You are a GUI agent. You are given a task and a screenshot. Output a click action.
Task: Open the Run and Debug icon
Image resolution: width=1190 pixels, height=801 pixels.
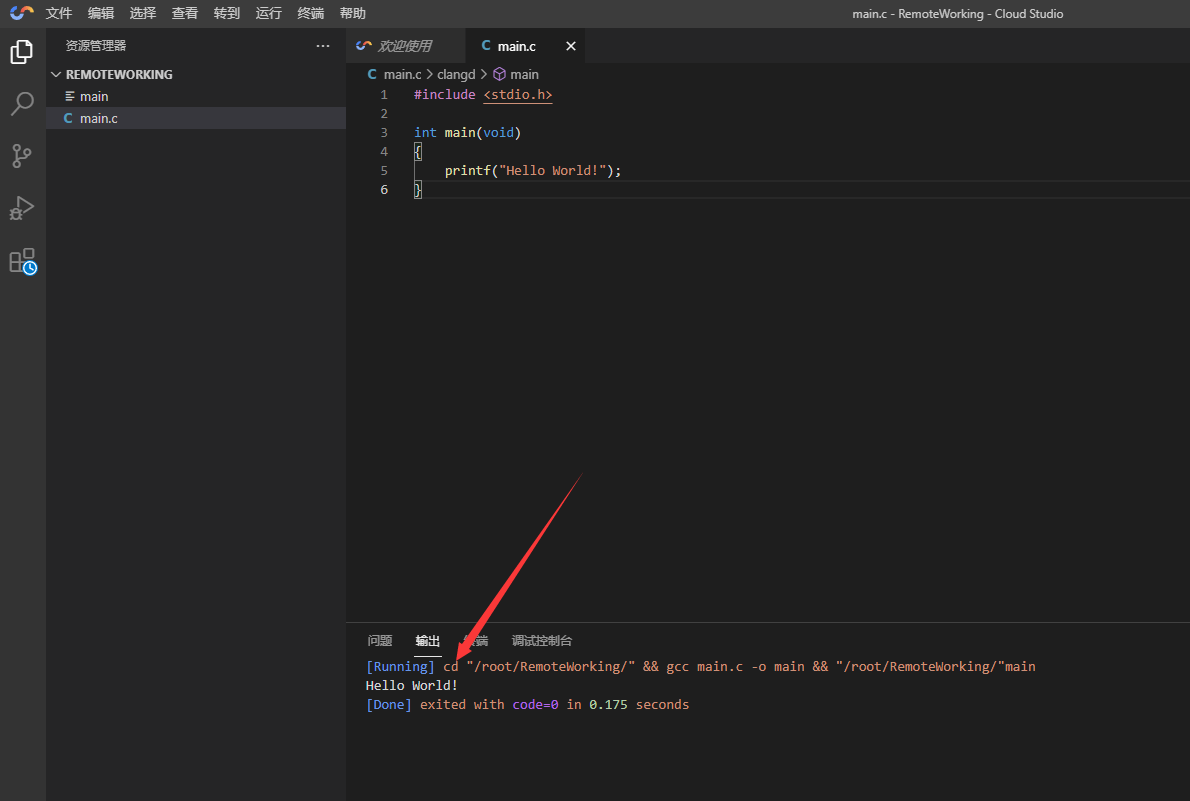(x=22, y=208)
